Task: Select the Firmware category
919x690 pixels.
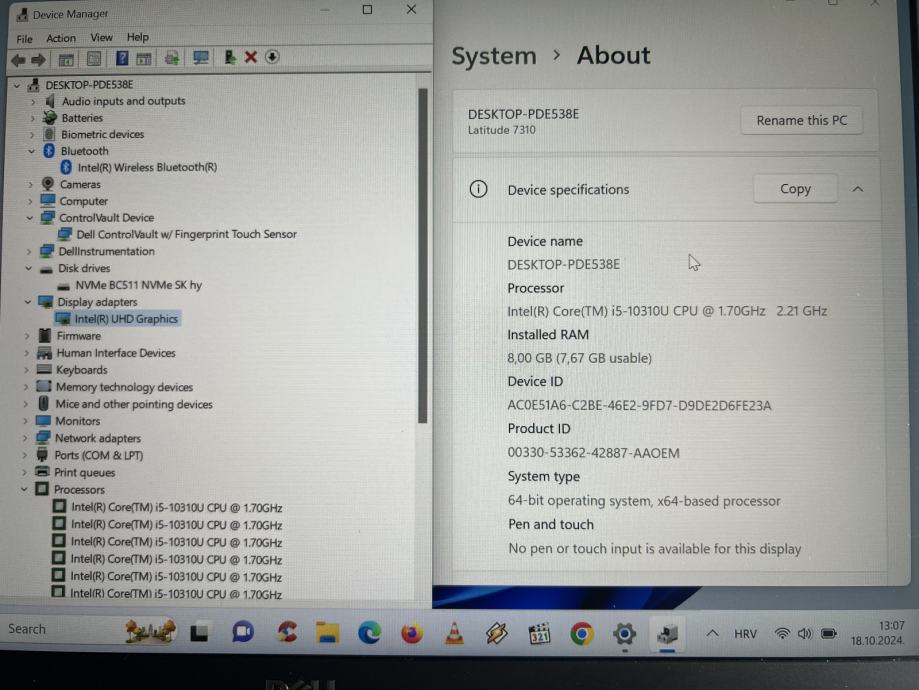Action: pos(79,336)
